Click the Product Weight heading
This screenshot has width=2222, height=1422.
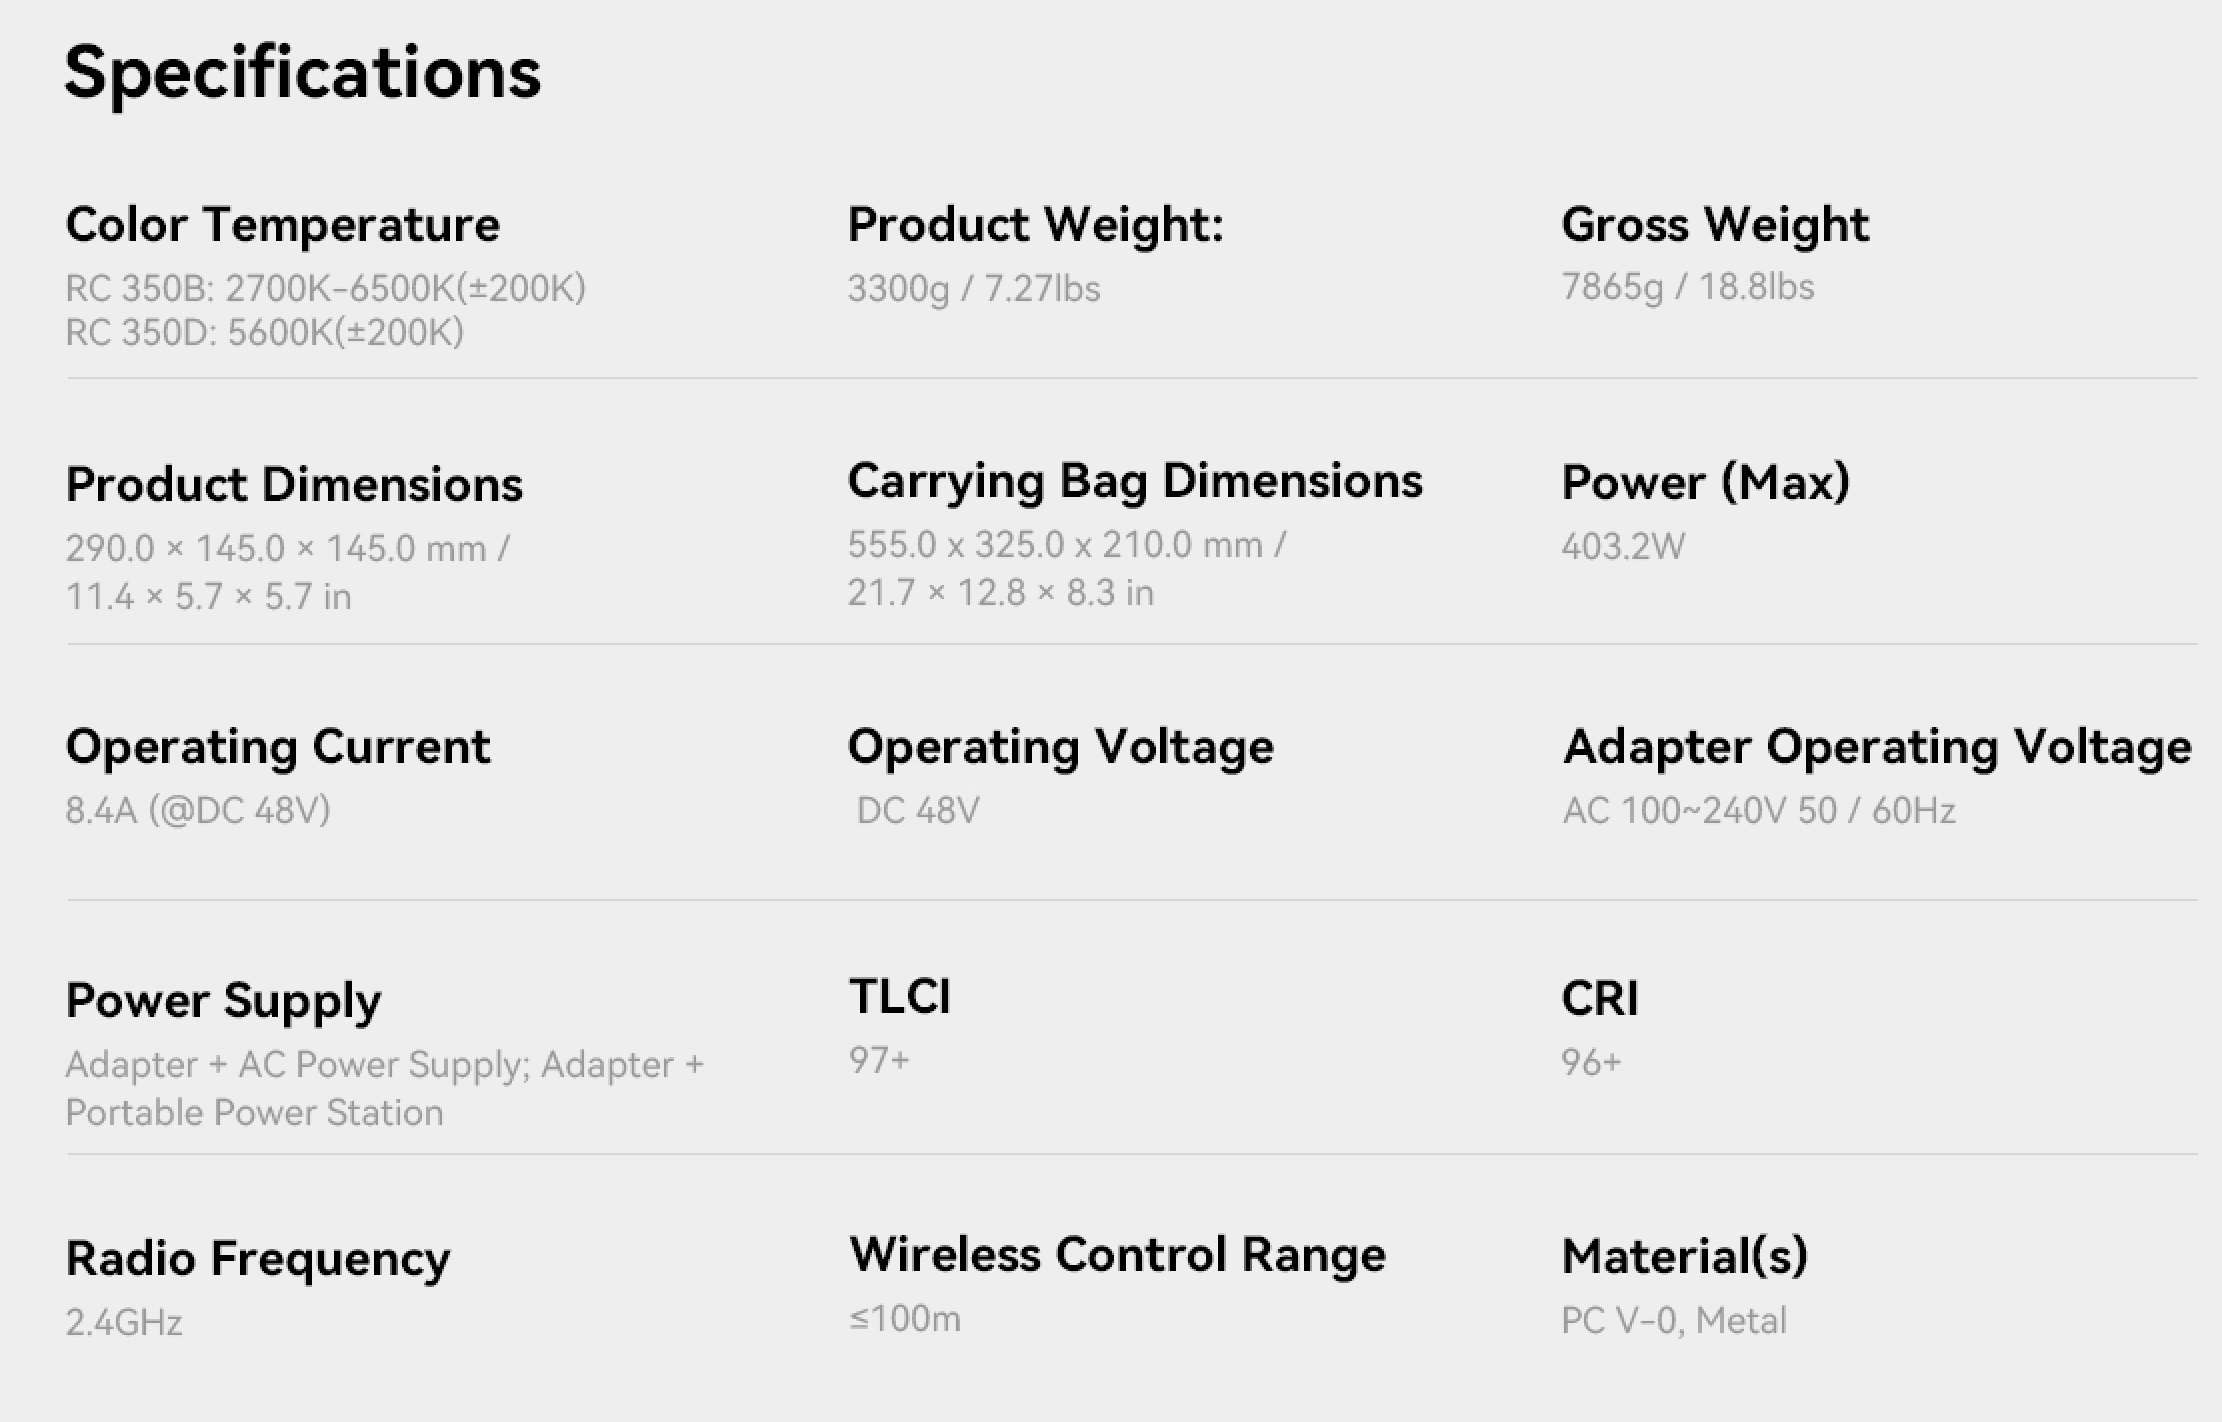1035,224
